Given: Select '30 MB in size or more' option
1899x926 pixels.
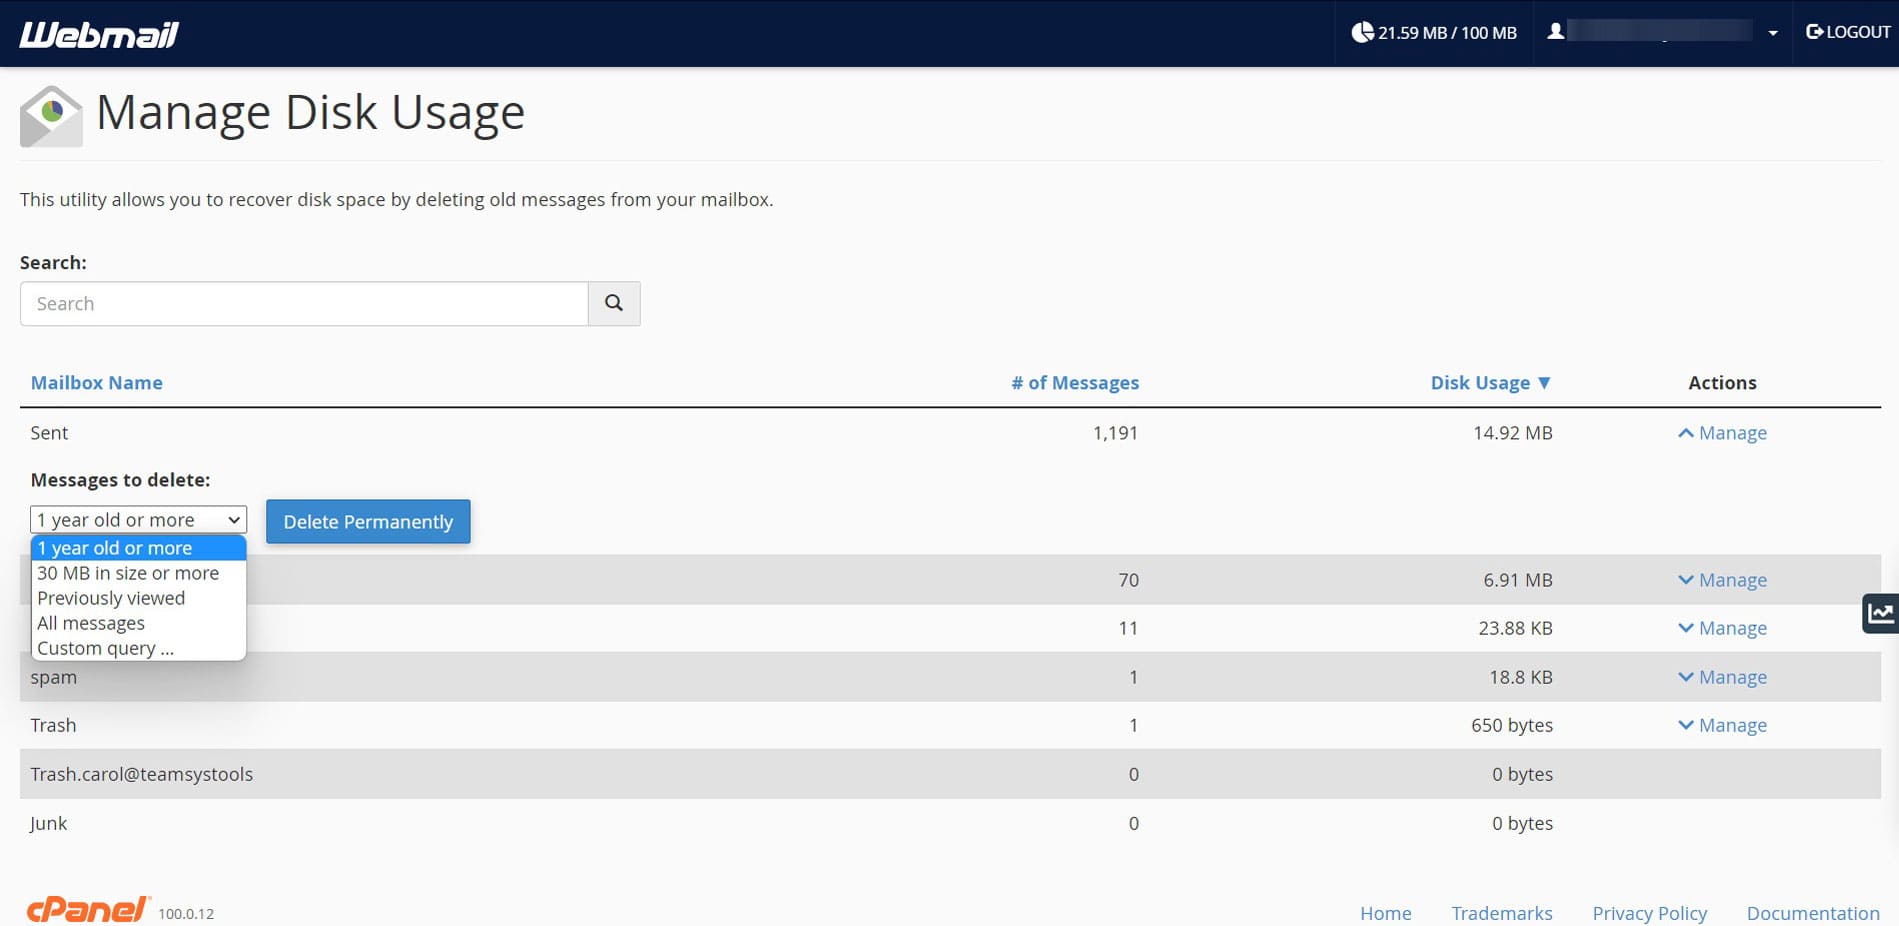Looking at the screenshot, I should tap(128, 573).
